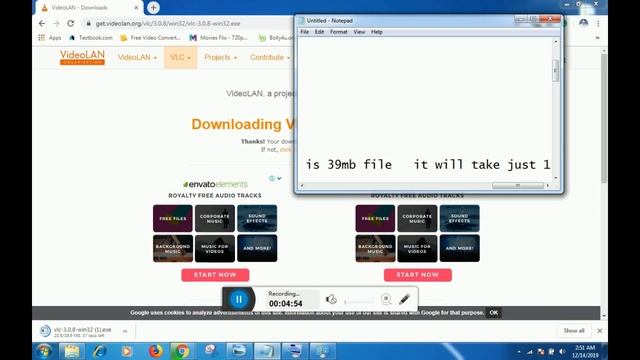The height and width of the screenshot is (360, 640).
Task: Open the Windows Start menu
Action: pos(44,351)
